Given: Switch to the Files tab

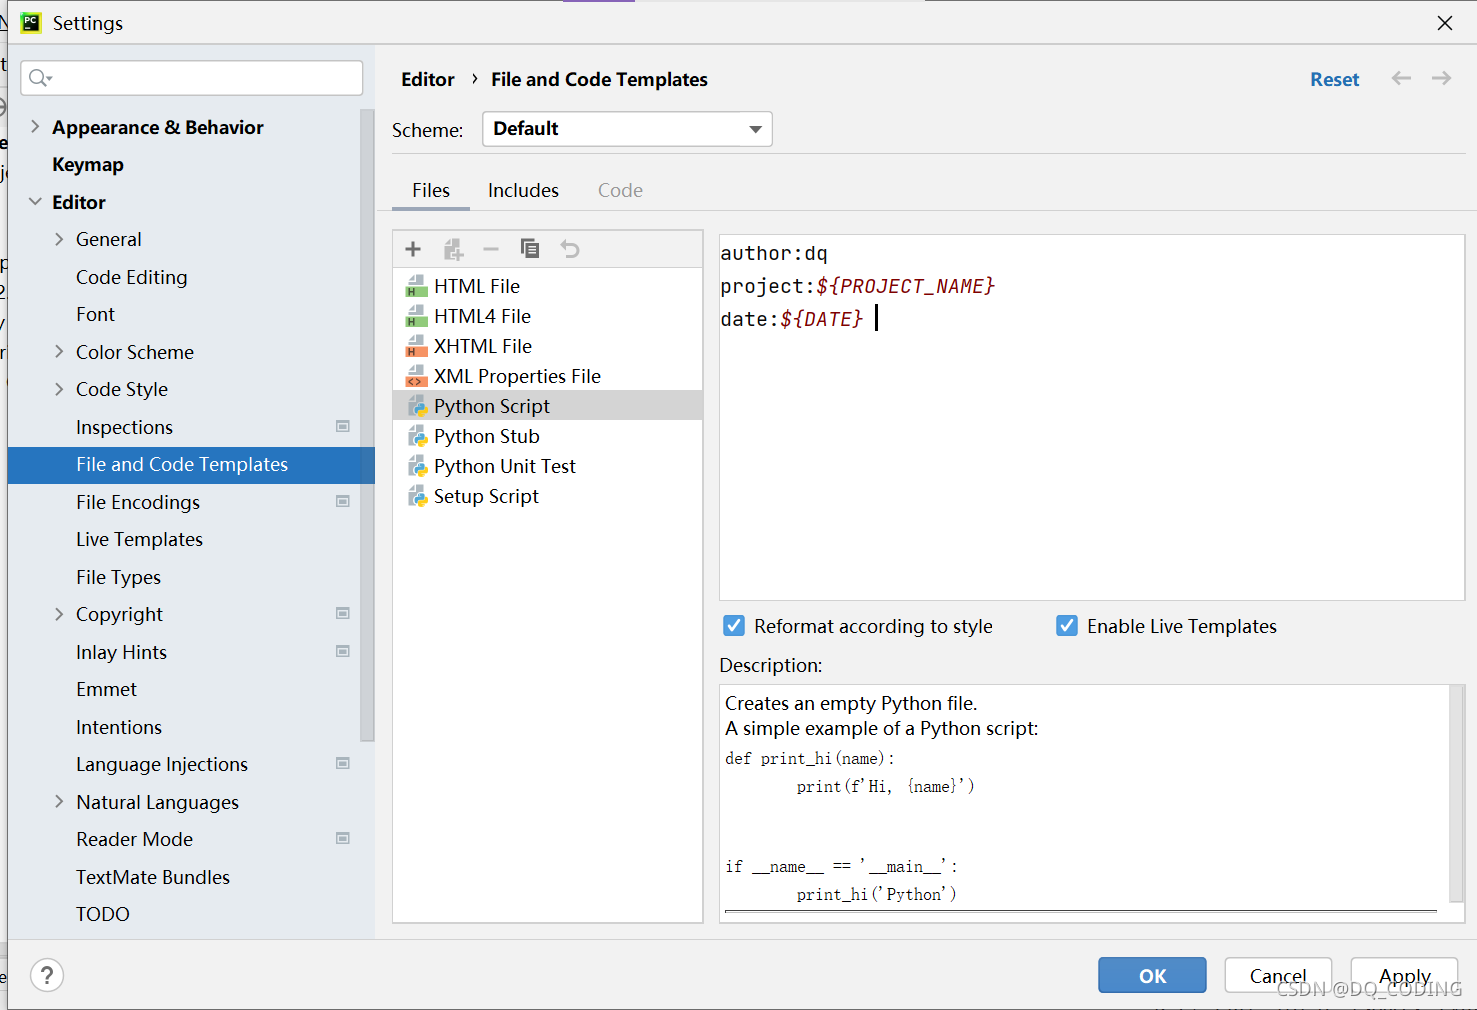Looking at the screenshot, I should click(431, 190).
